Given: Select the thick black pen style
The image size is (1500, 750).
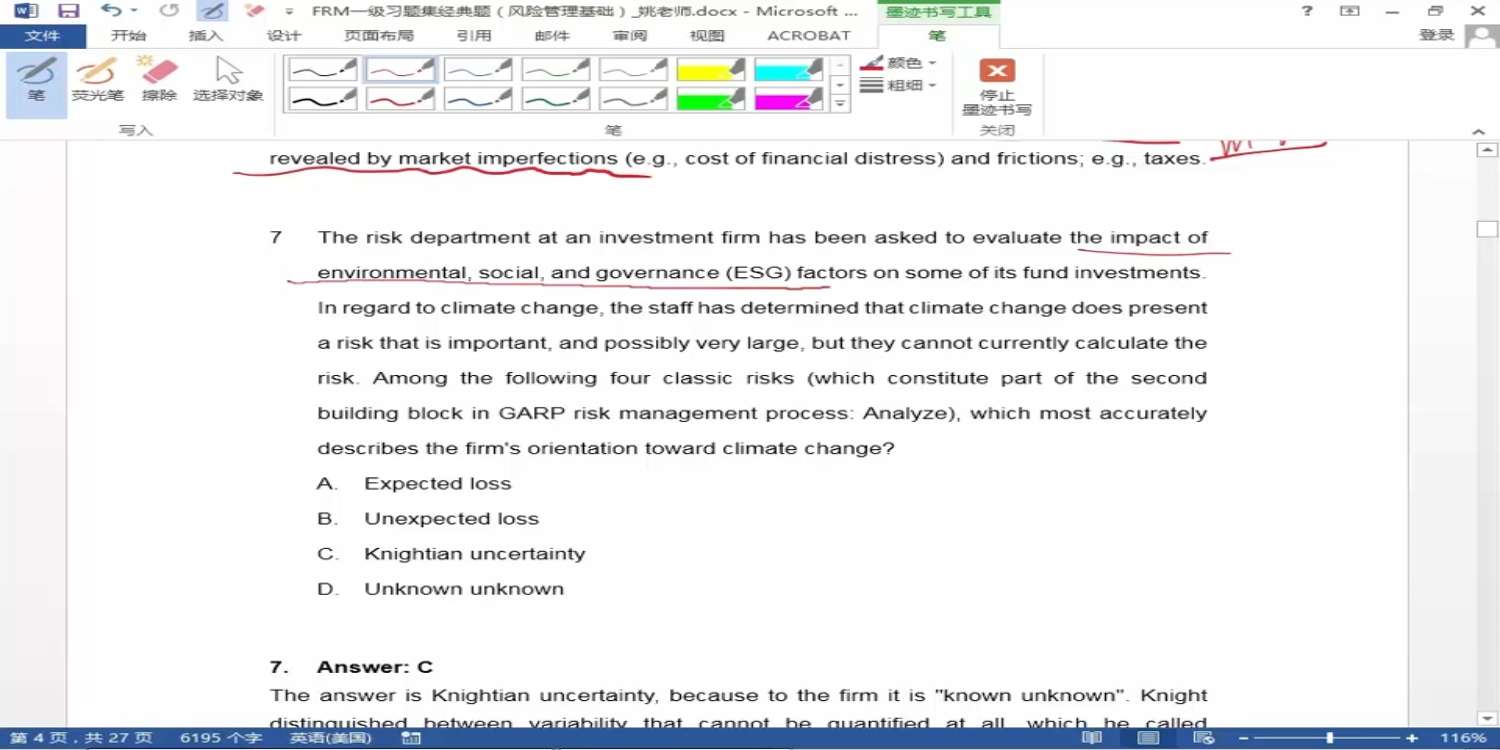Looking at the screenshot, I should tap(322, 99).
